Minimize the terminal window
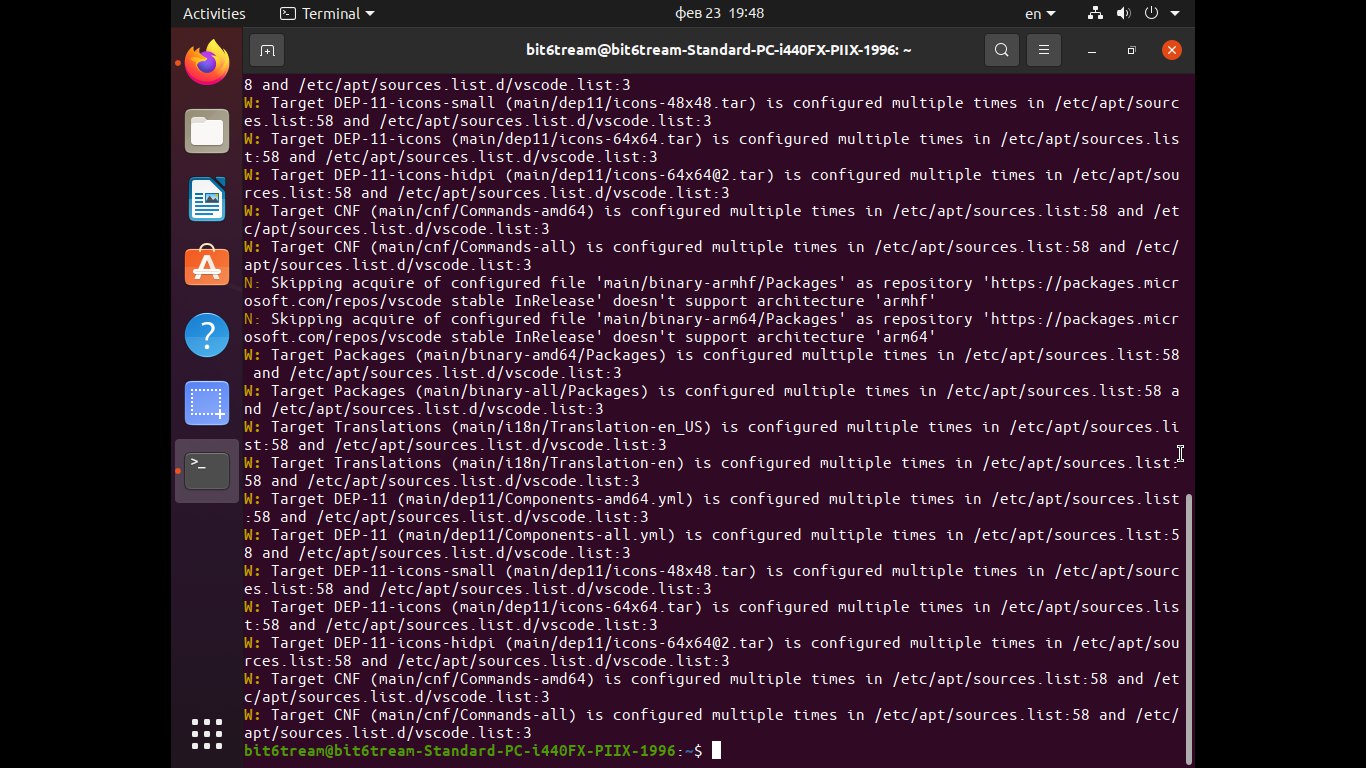Screen dimensions: 1366x768 tap(1092, 50)
